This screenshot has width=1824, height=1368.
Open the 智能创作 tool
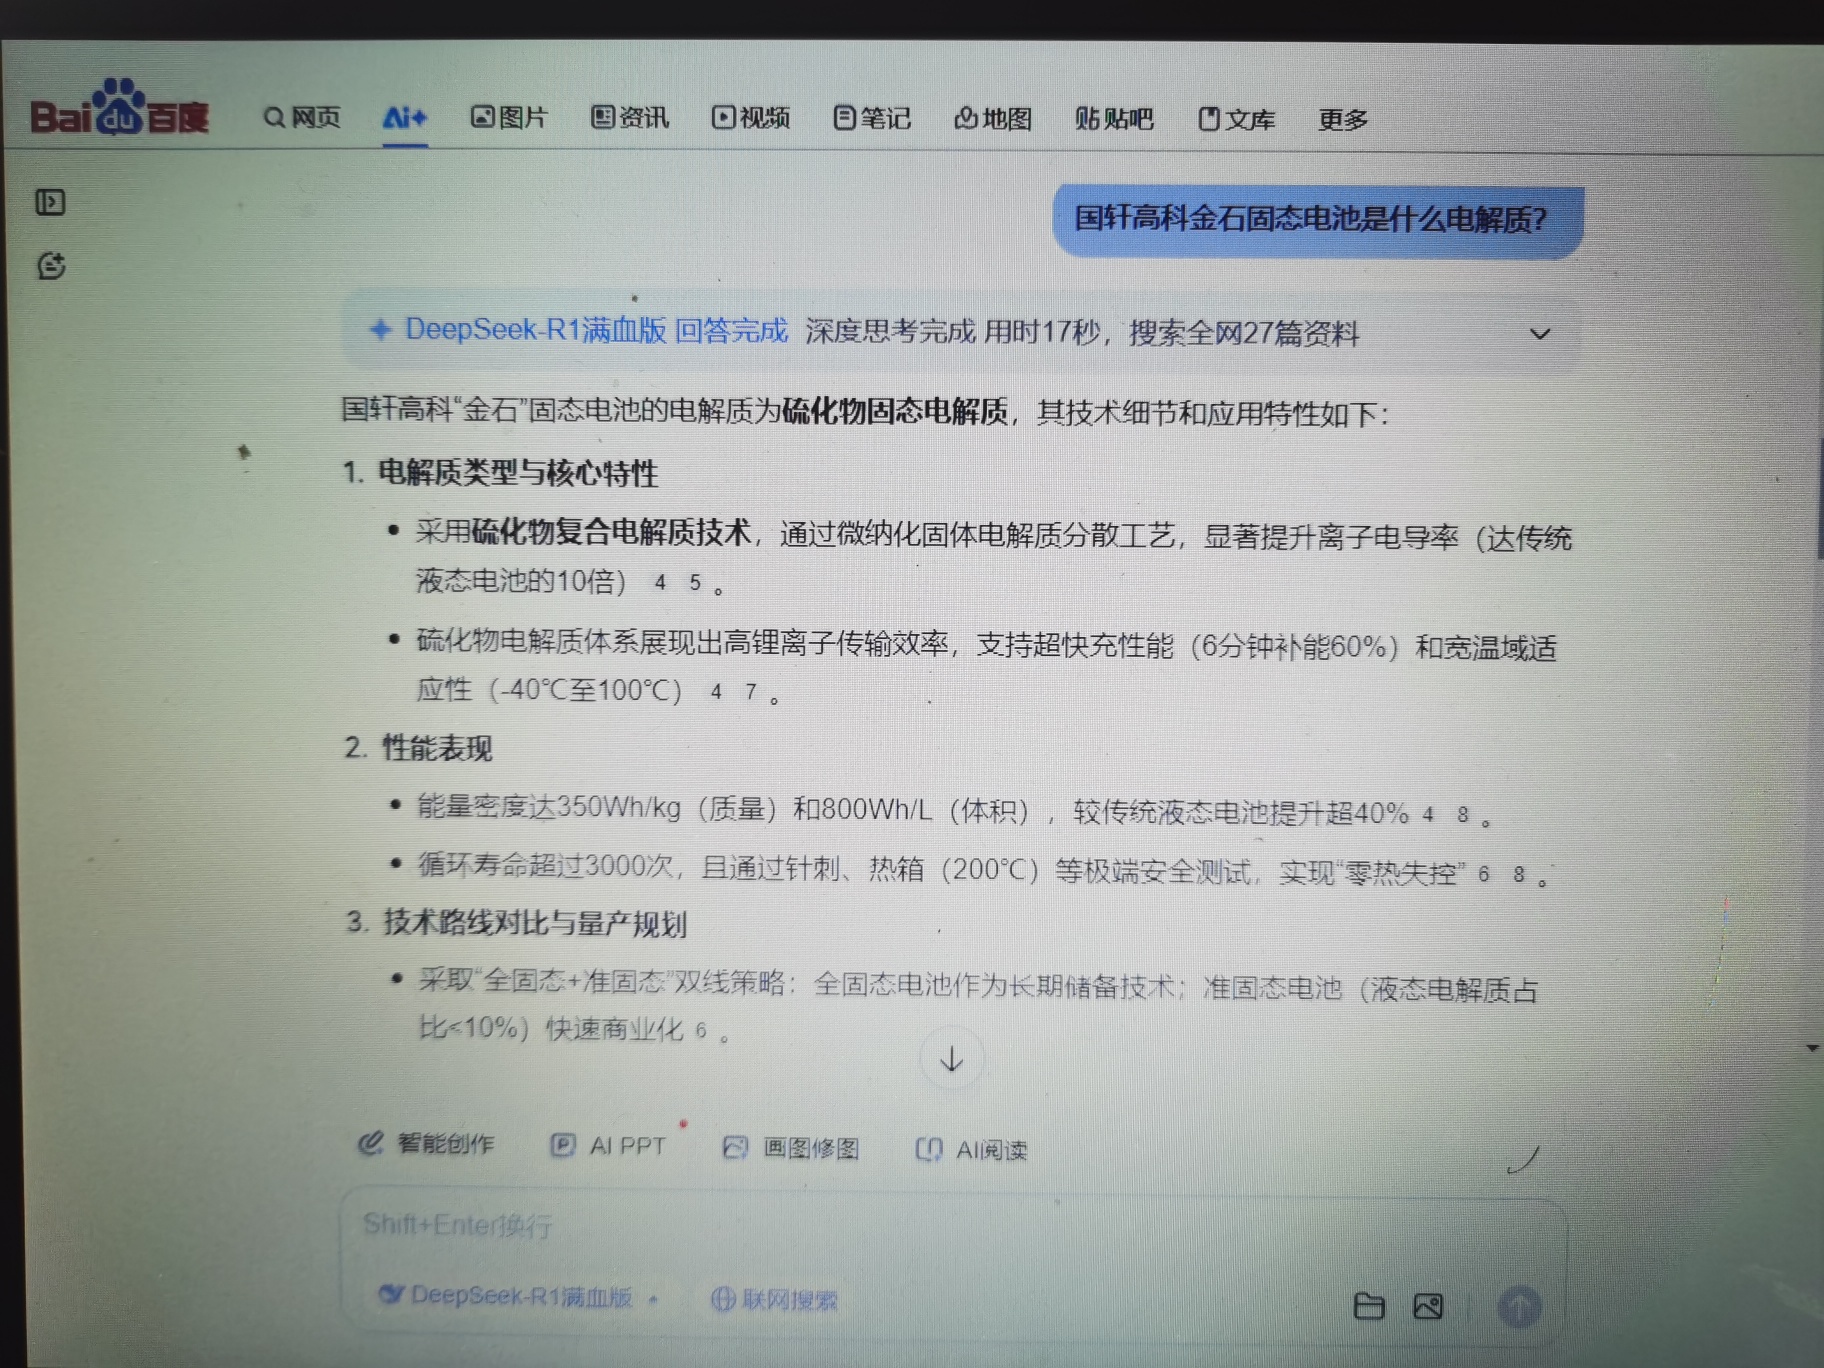pos(427,1143)
